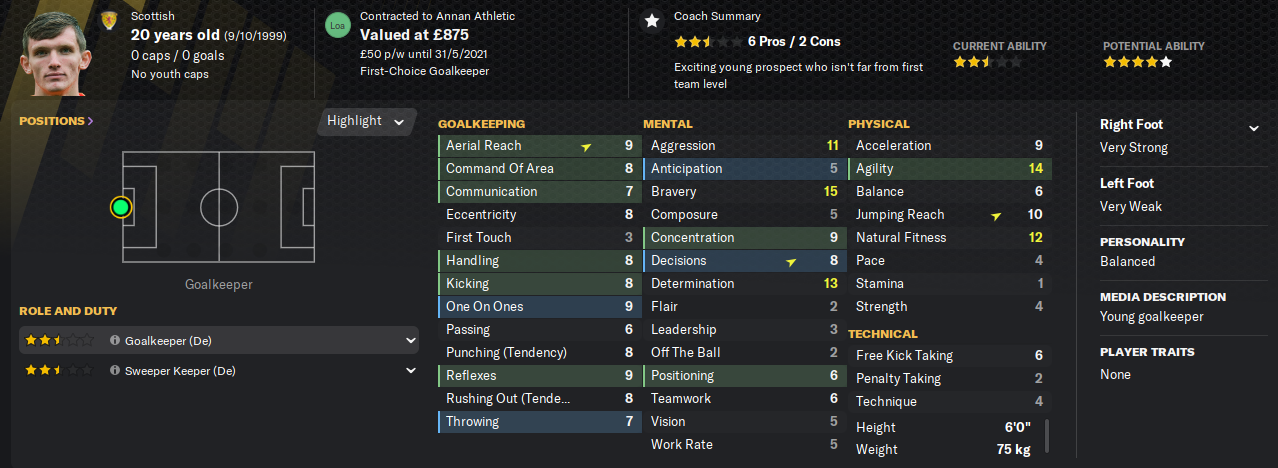The width and height of the screenshot is (1278, 468).
Task: Open the Highlight dropdown
Action: click(x=366, y=121)
